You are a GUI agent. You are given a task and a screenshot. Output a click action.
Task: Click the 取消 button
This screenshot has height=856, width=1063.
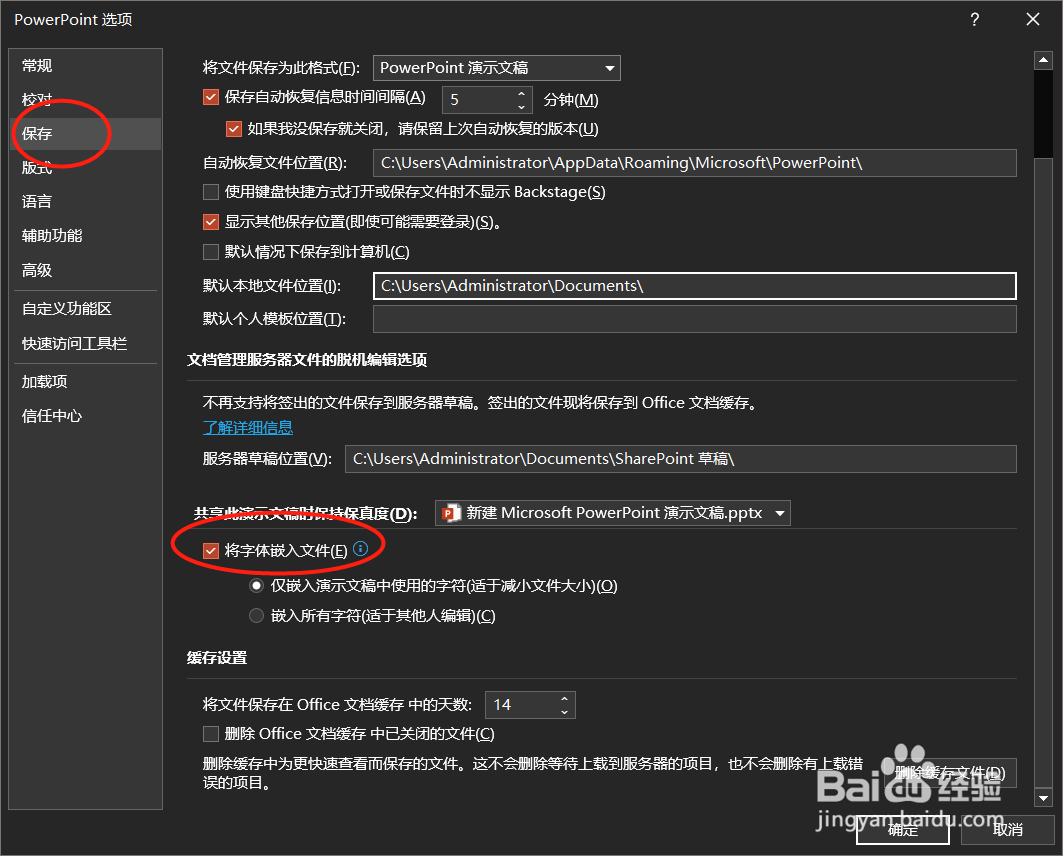click(x=1007, y=830)
